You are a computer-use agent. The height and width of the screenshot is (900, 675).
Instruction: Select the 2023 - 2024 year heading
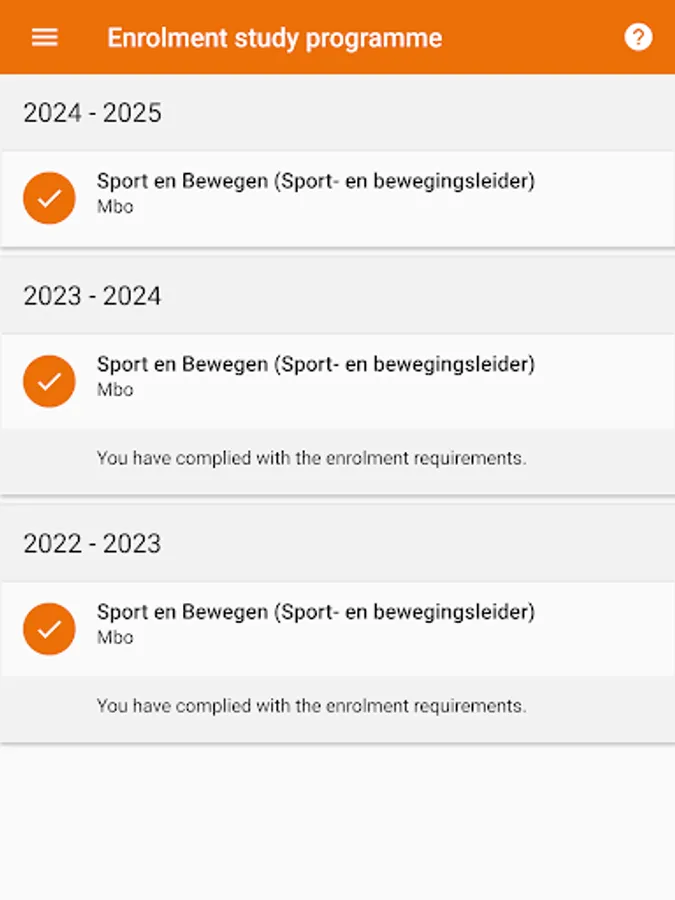coord(92,296)
